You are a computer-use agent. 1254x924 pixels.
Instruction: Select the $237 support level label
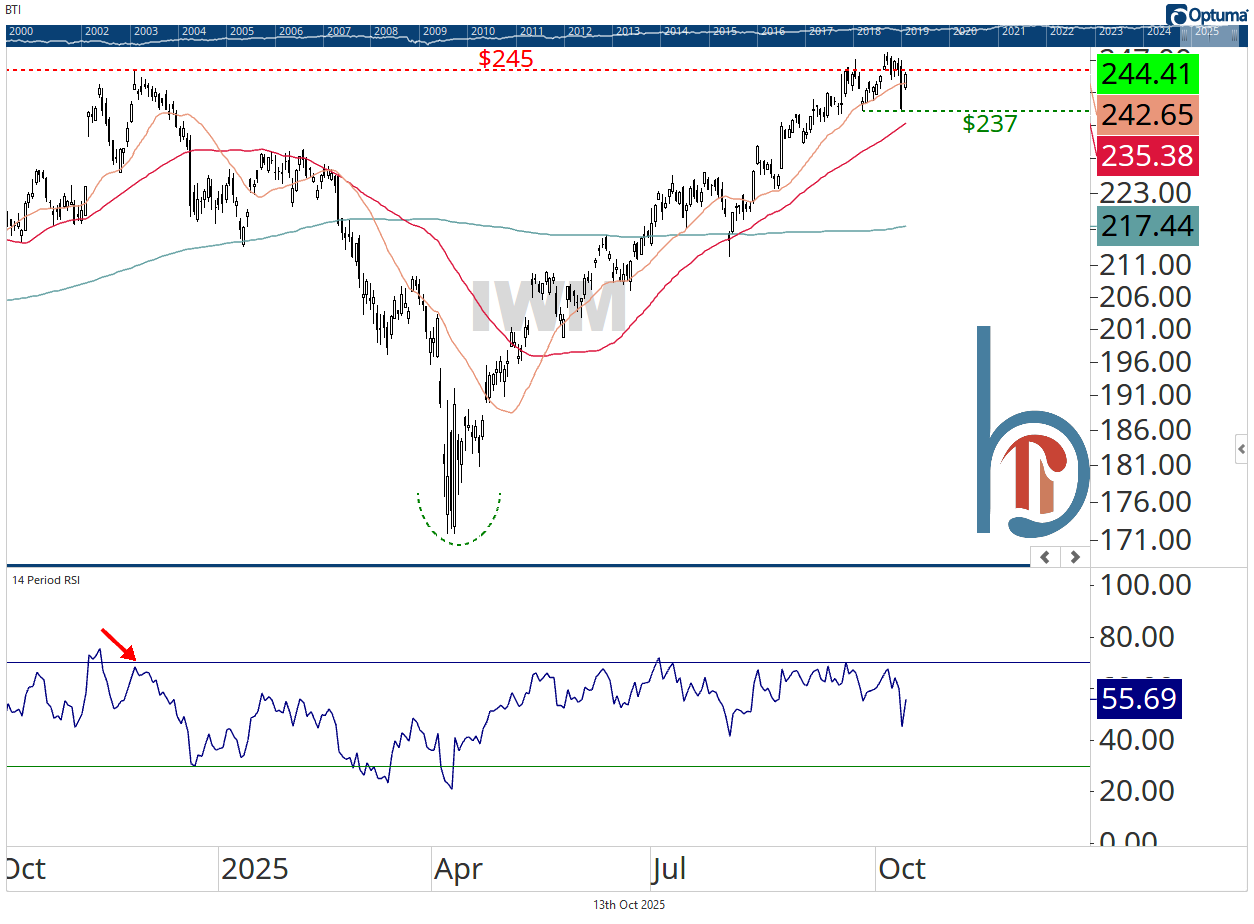click(x=989, y=124)
